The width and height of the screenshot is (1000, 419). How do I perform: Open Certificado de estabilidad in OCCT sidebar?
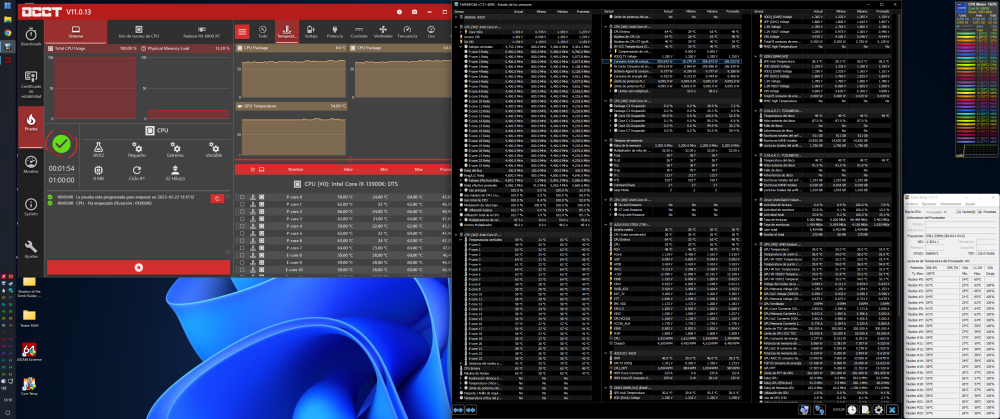(31, 83)
